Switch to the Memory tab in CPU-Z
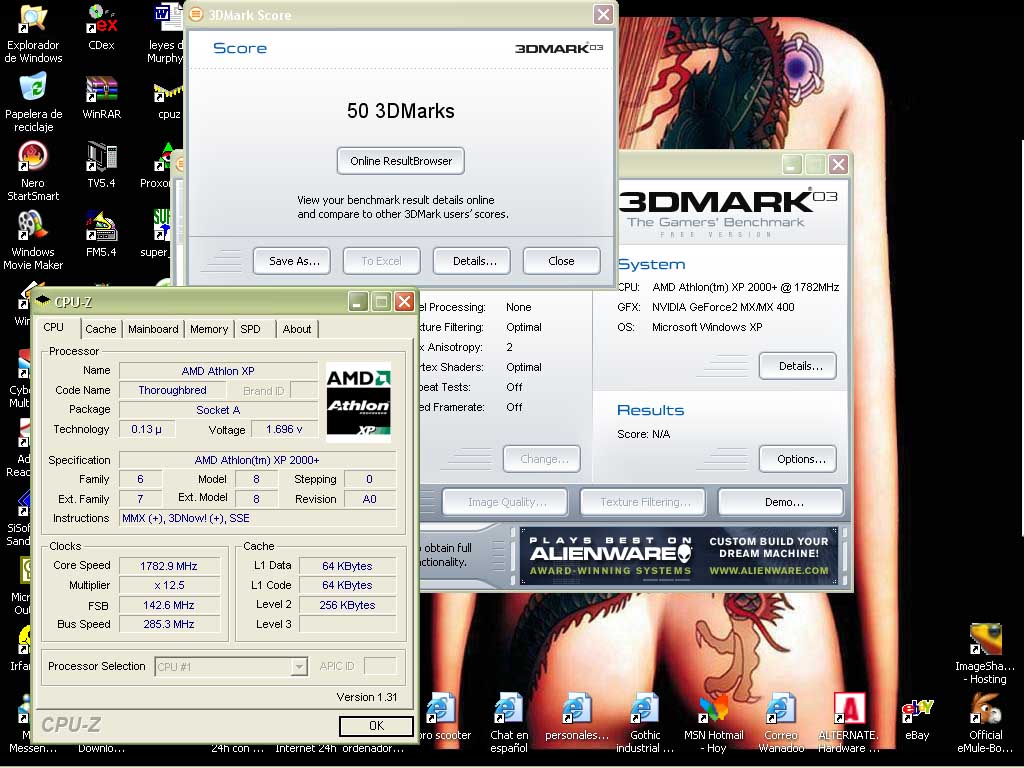Screen dimensions: 1024x768 [x=209, y=329]
